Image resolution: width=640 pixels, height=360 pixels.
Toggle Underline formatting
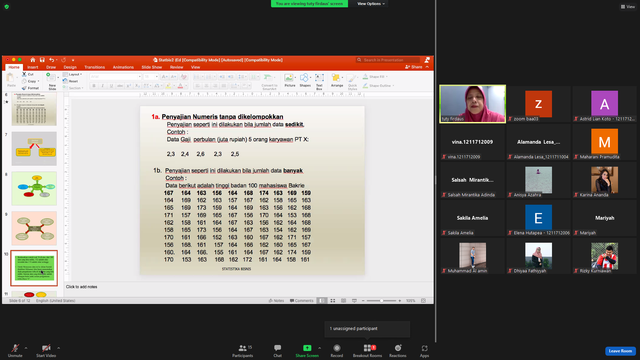111,86
